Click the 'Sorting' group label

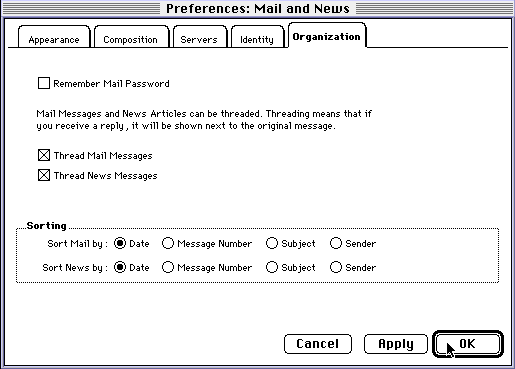coord(46,226)
